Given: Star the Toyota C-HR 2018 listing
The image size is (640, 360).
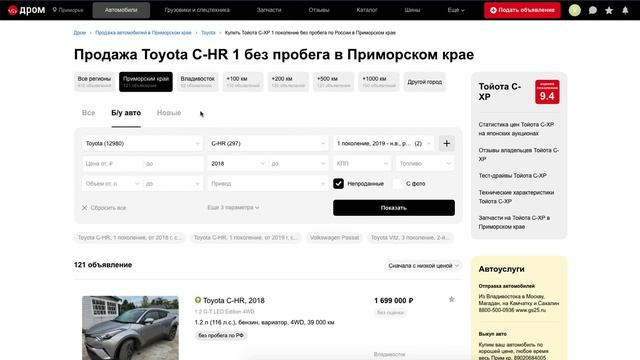Looking at the screenshot, I should point(451,300).
